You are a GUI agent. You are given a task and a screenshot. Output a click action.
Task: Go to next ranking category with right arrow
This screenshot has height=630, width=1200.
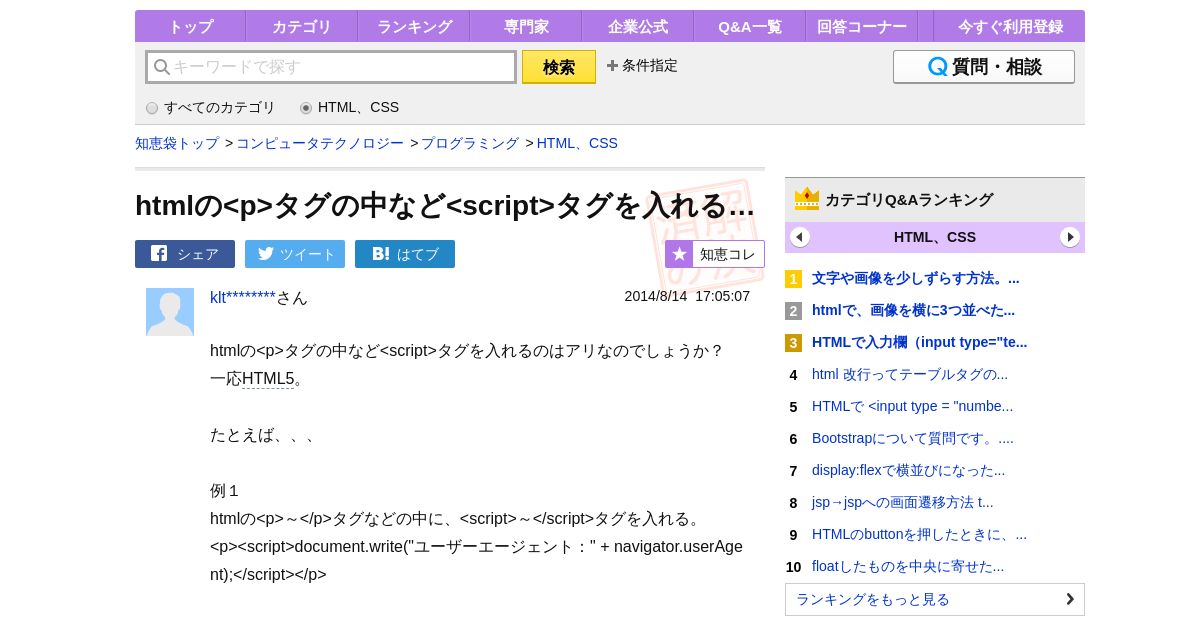[x=1070, y=237]
